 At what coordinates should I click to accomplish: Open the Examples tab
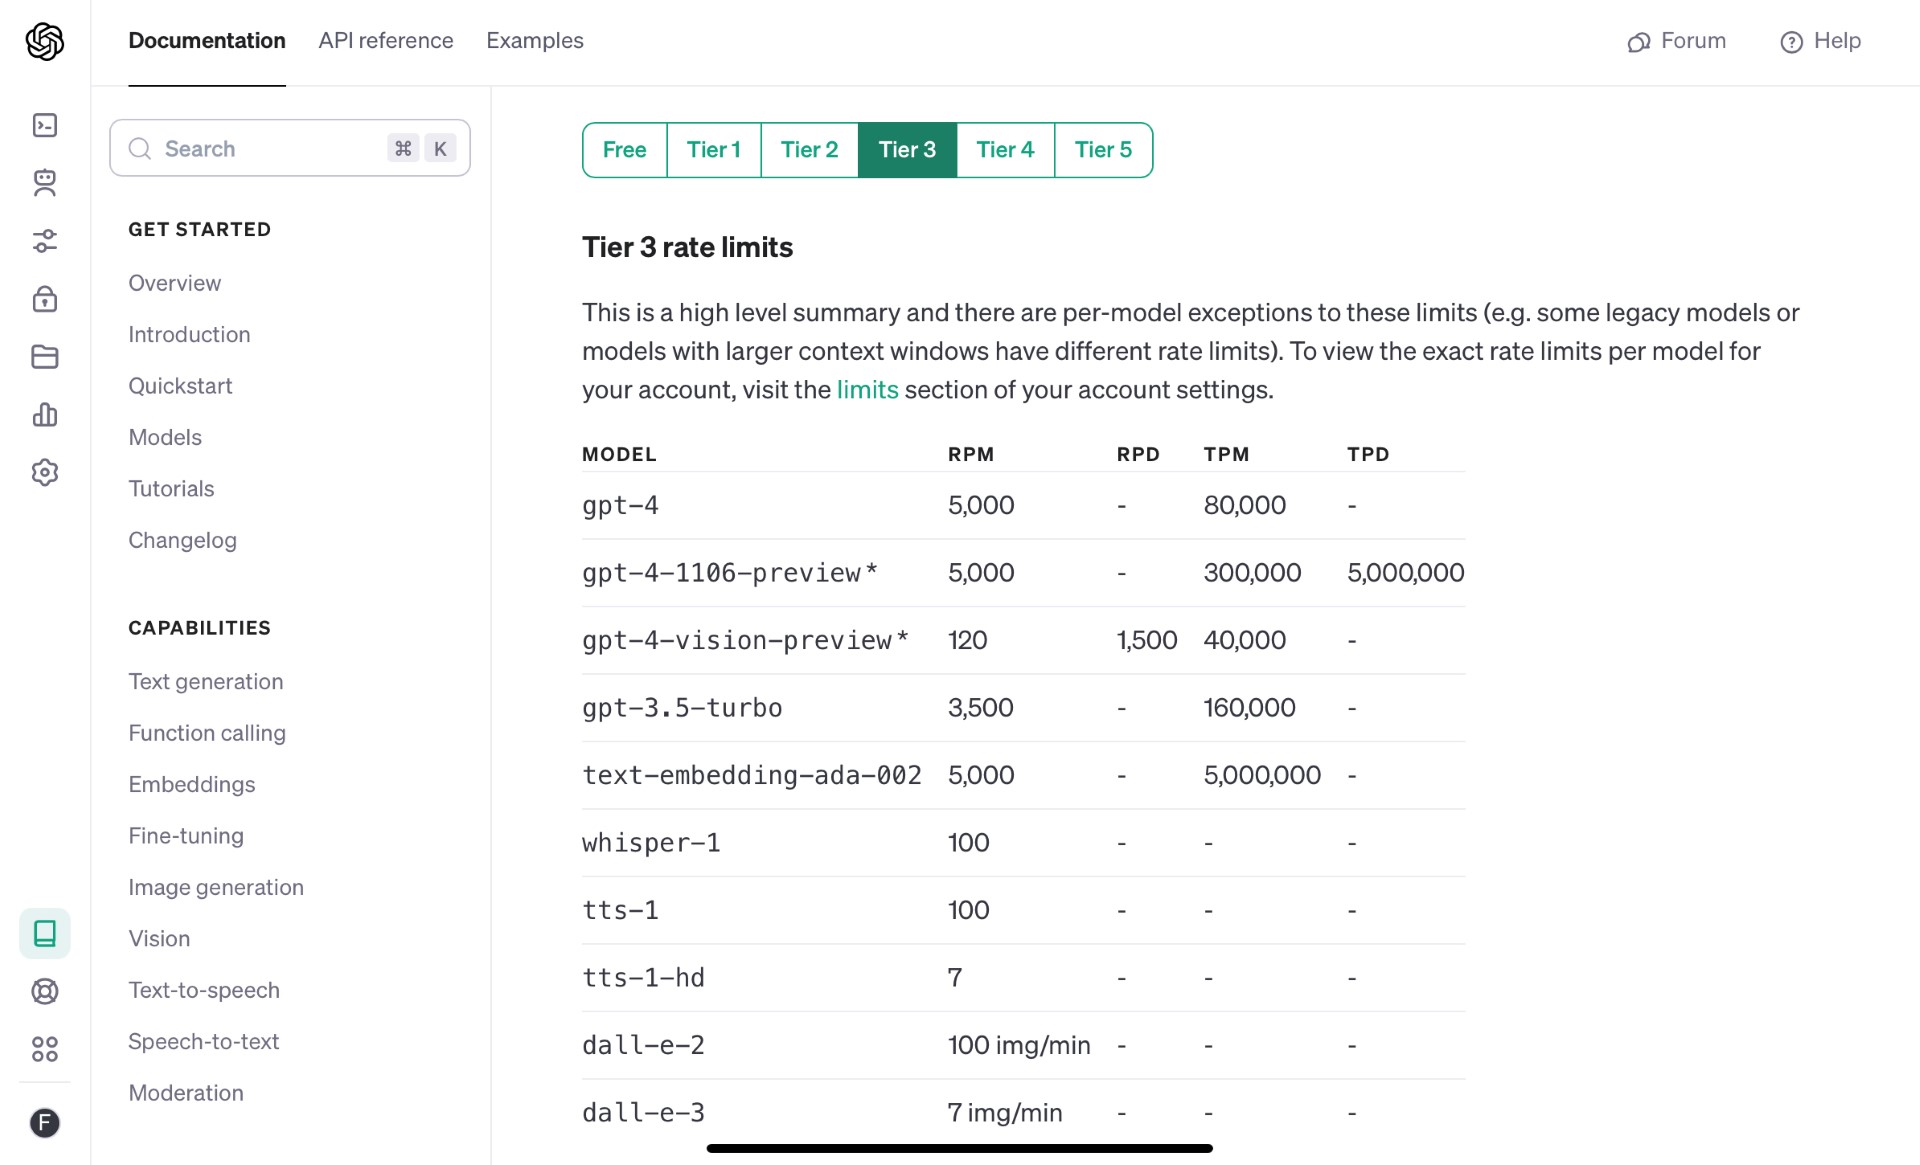click(535, 41)
